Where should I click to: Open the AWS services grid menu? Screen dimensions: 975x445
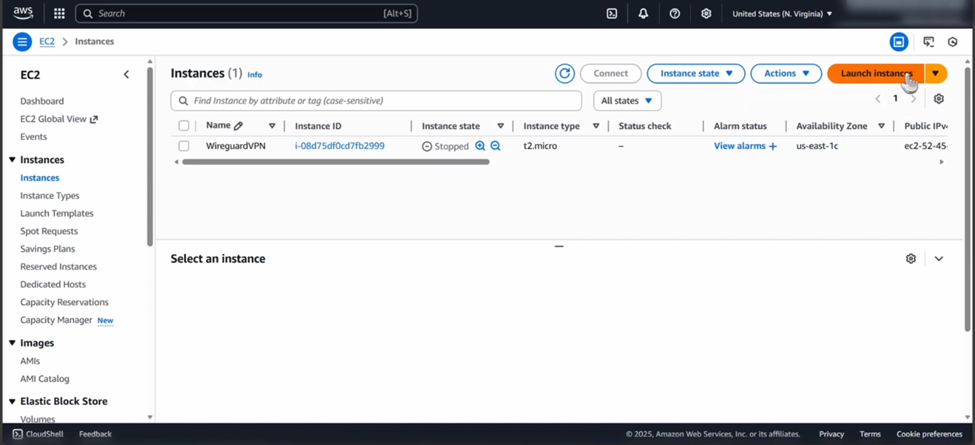(59, 14)
